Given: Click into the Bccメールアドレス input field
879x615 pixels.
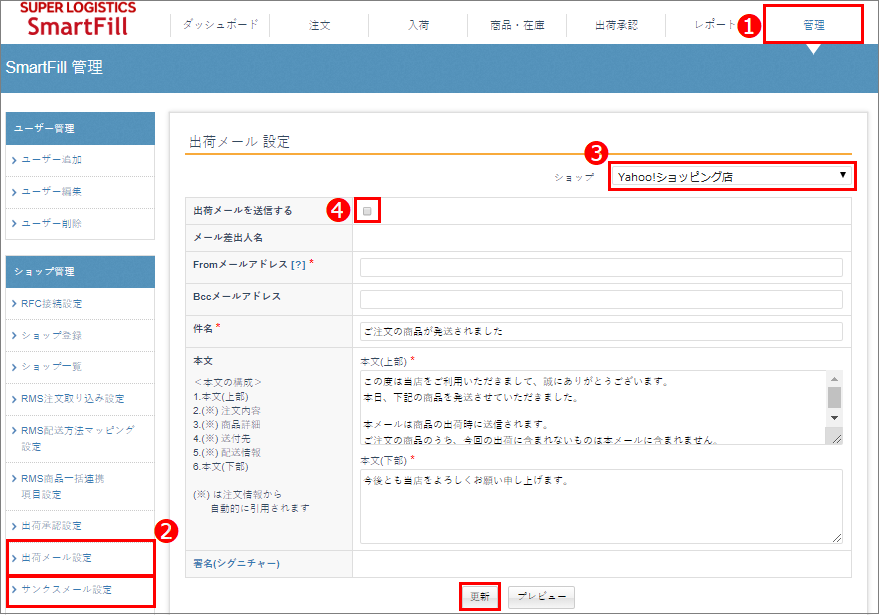Looking at the screenshot, I should point(600,299).
